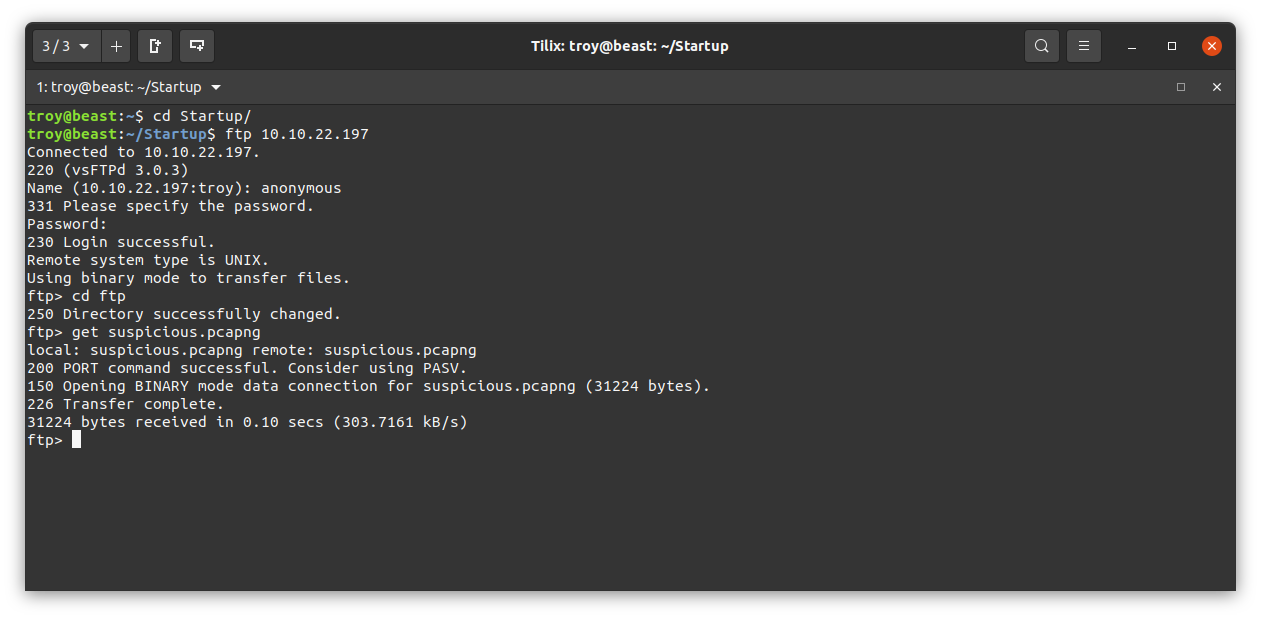The height and width of the screenshot is (619, 1261).
Task: Close the Tilix window
Action: coord(1212,46)
